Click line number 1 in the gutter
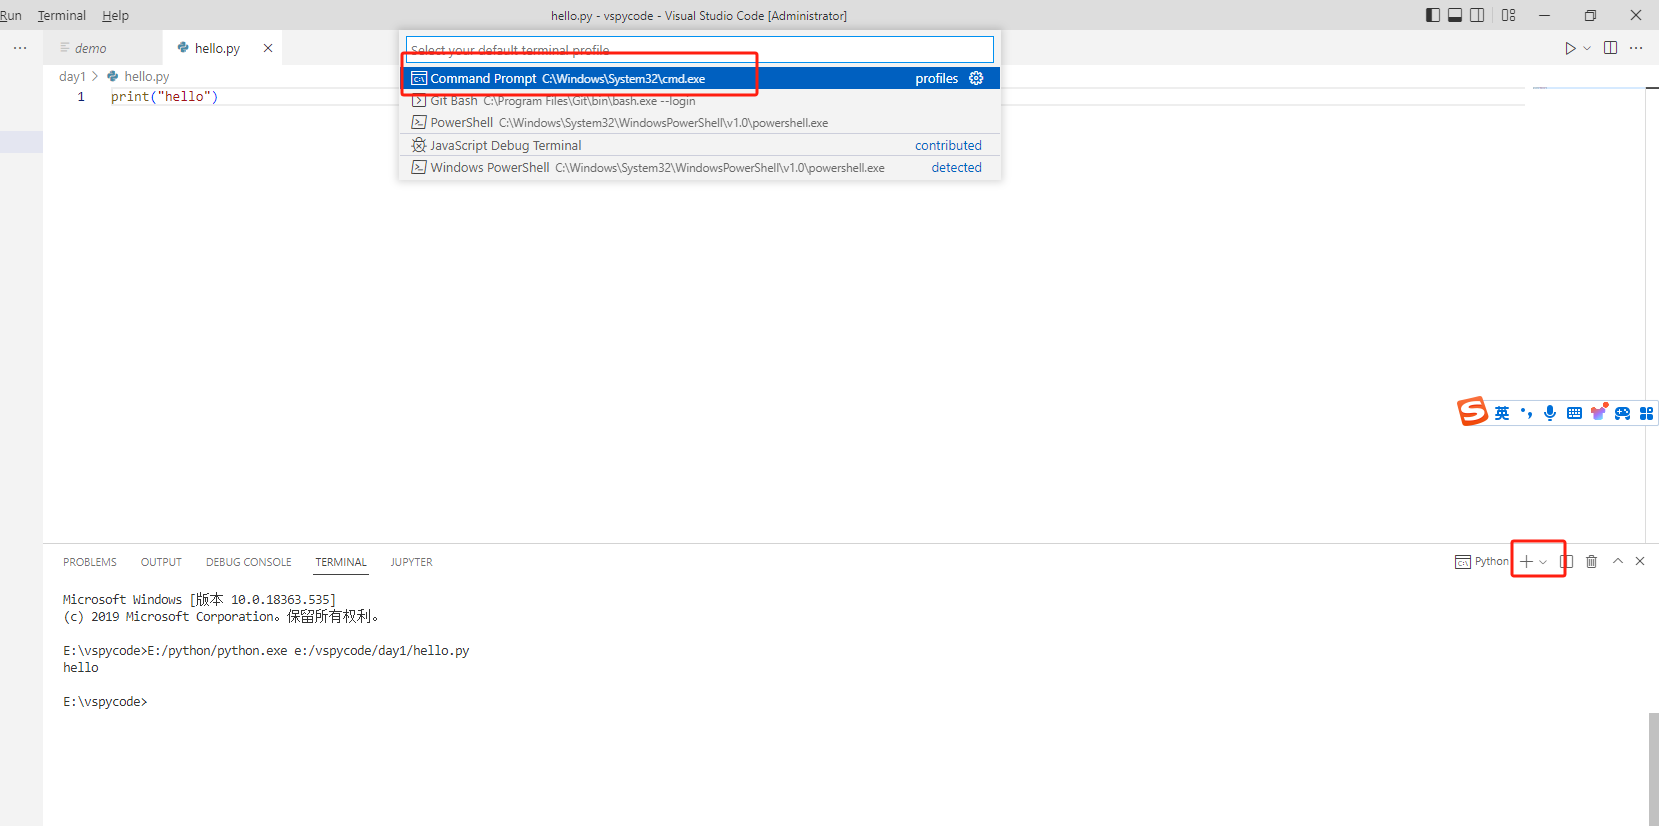The image size is (1659, 826). tap(81, 97)
